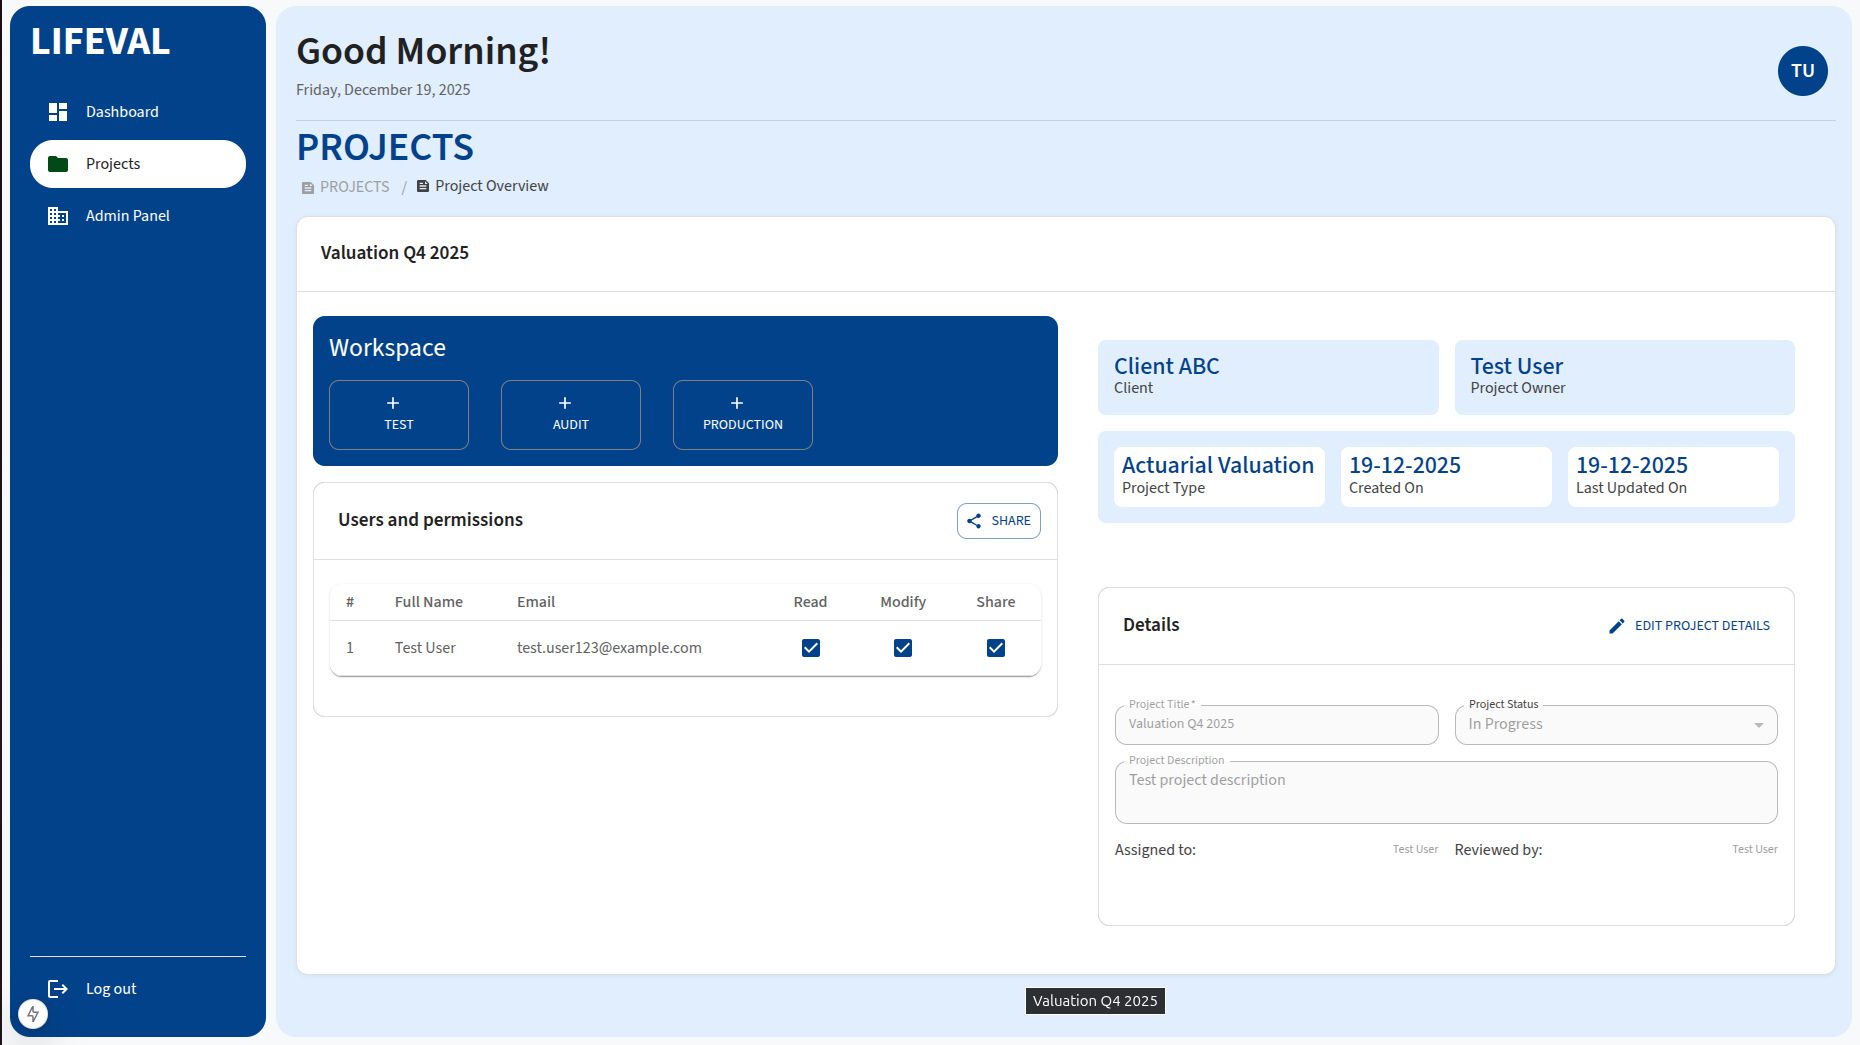Screen dimensions: 1860x1045
Task: Click the pencil edit icon in Details
Action: click(x=1616, y=626)
